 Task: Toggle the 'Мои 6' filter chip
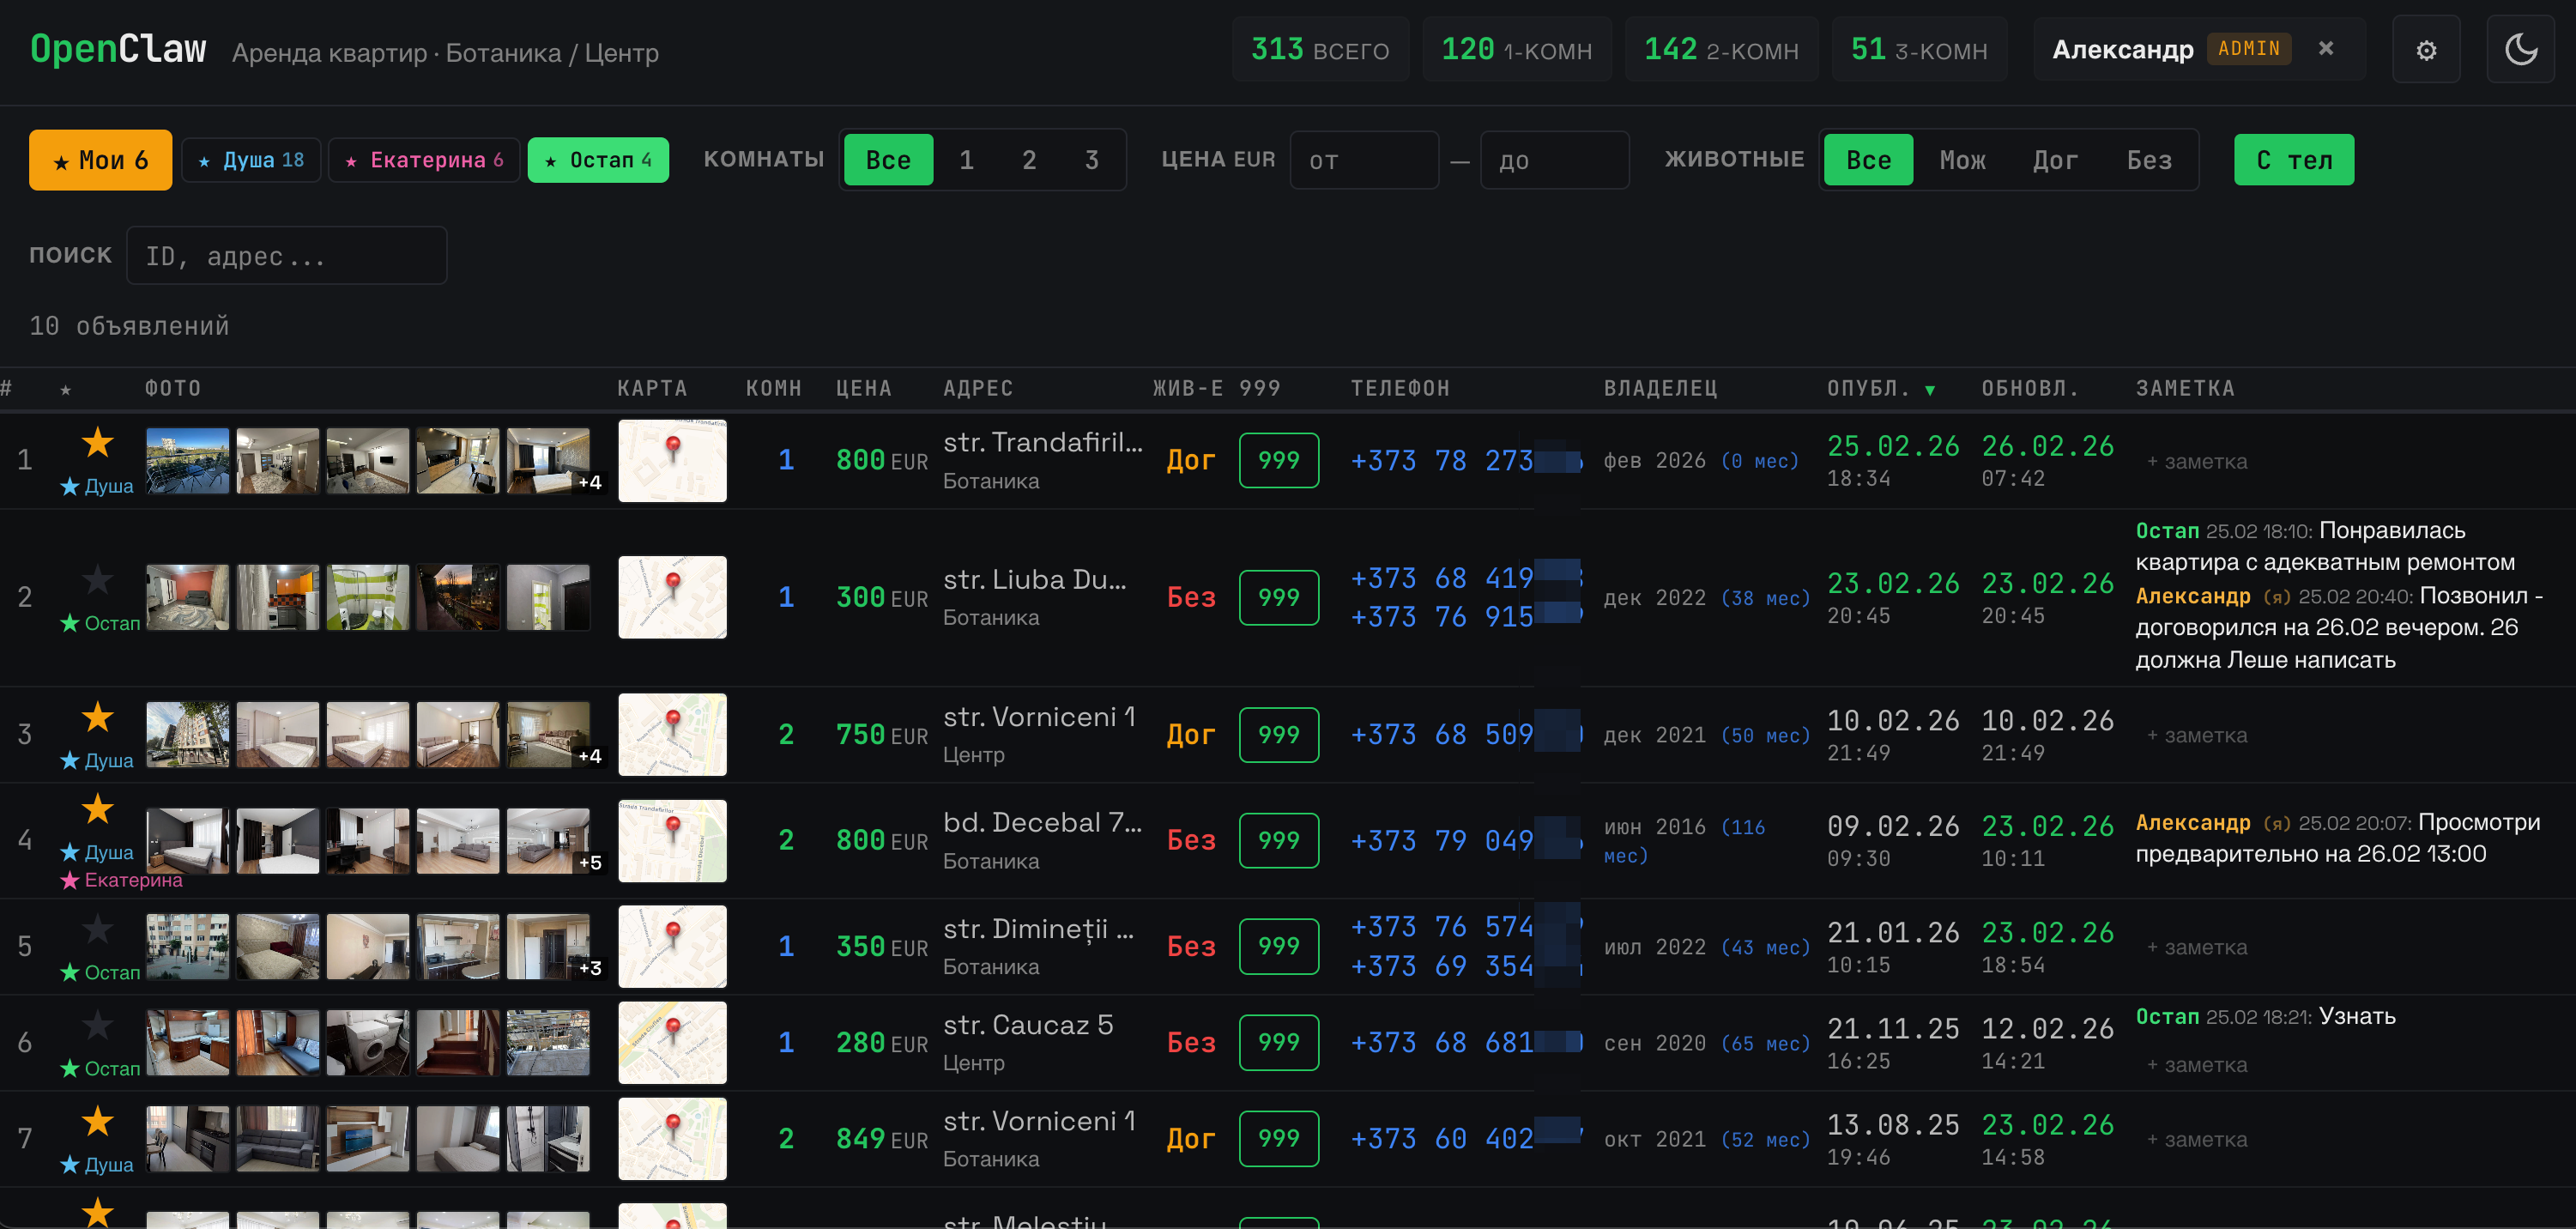pos(100,159)
